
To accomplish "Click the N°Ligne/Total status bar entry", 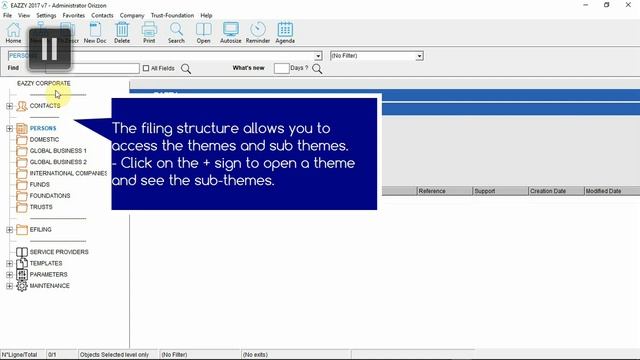I will coord(19,355).
